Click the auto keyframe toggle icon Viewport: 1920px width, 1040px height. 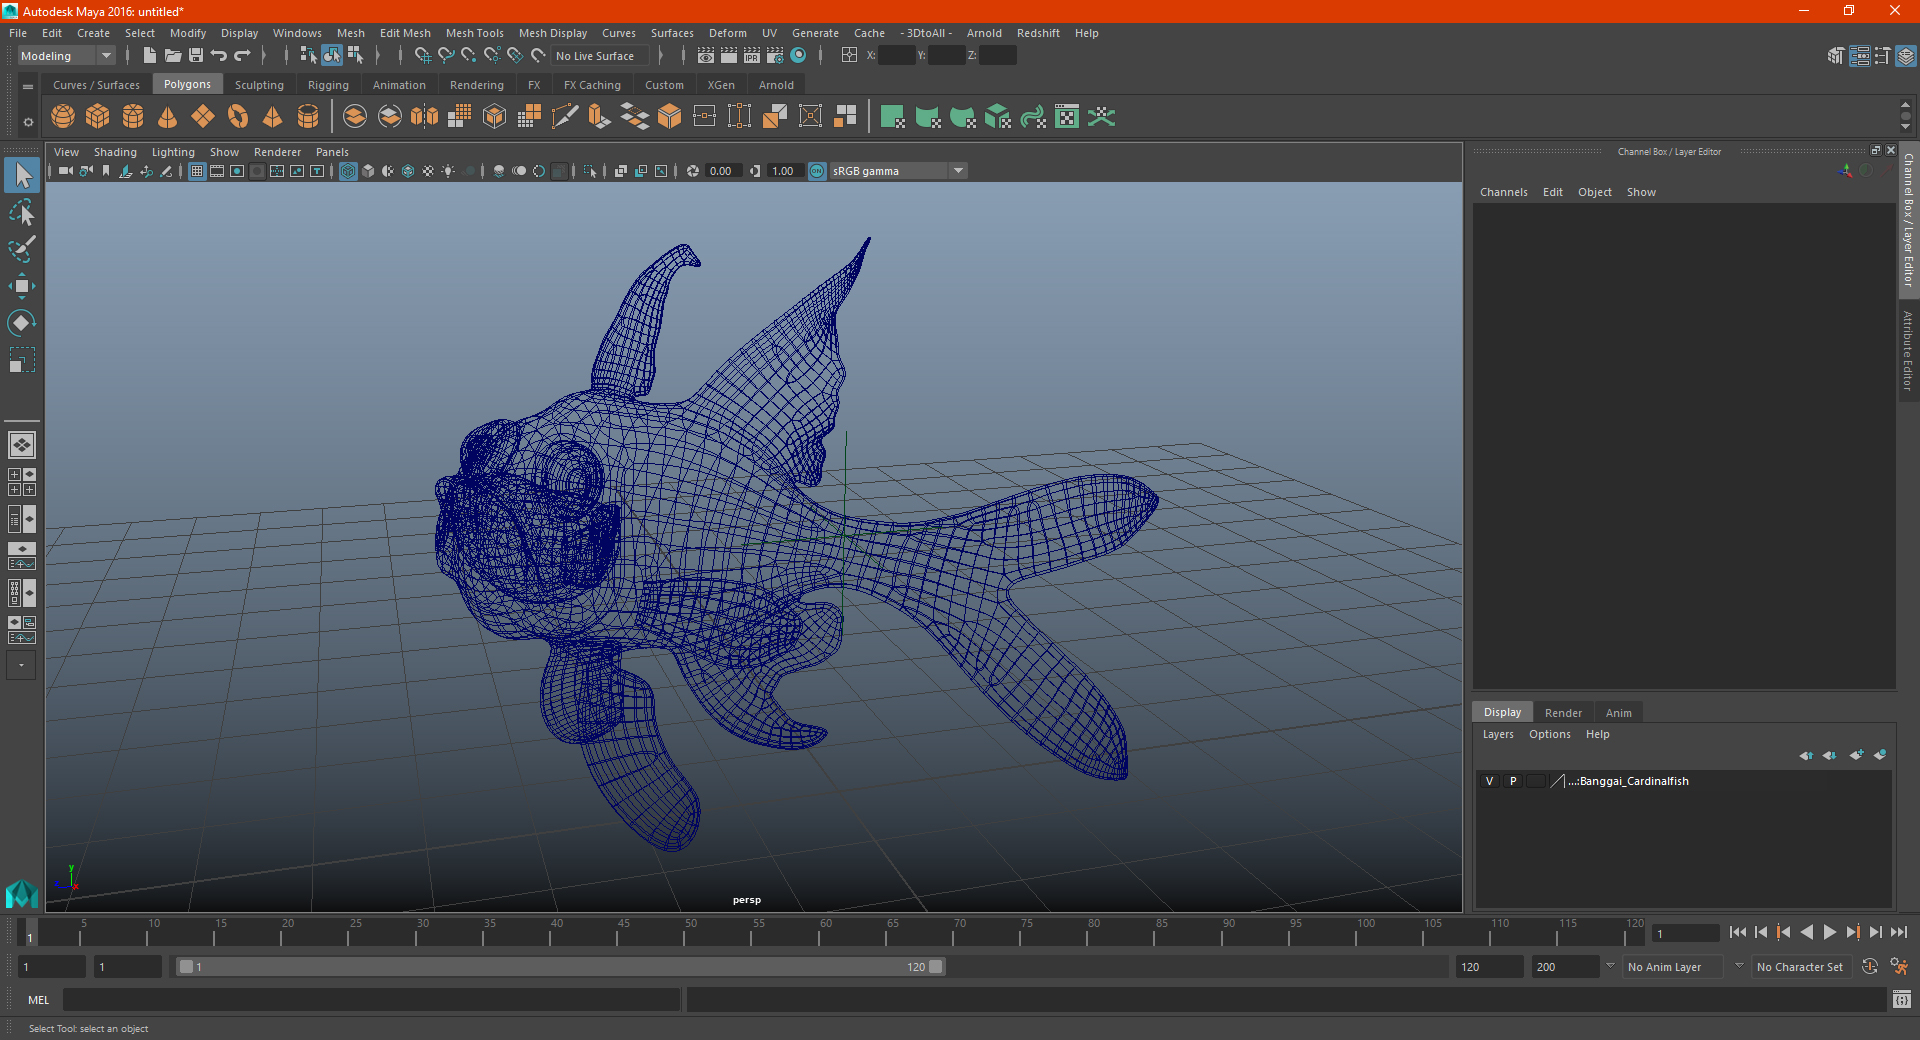click(x=1870, y=967)
